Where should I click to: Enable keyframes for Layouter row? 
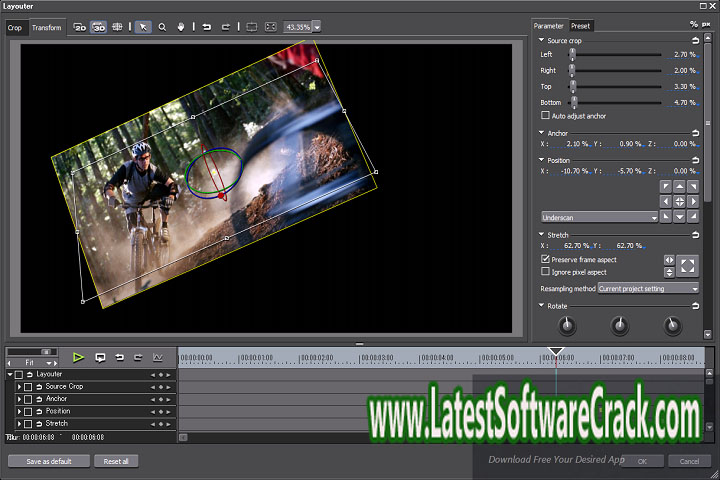(19, 375)
